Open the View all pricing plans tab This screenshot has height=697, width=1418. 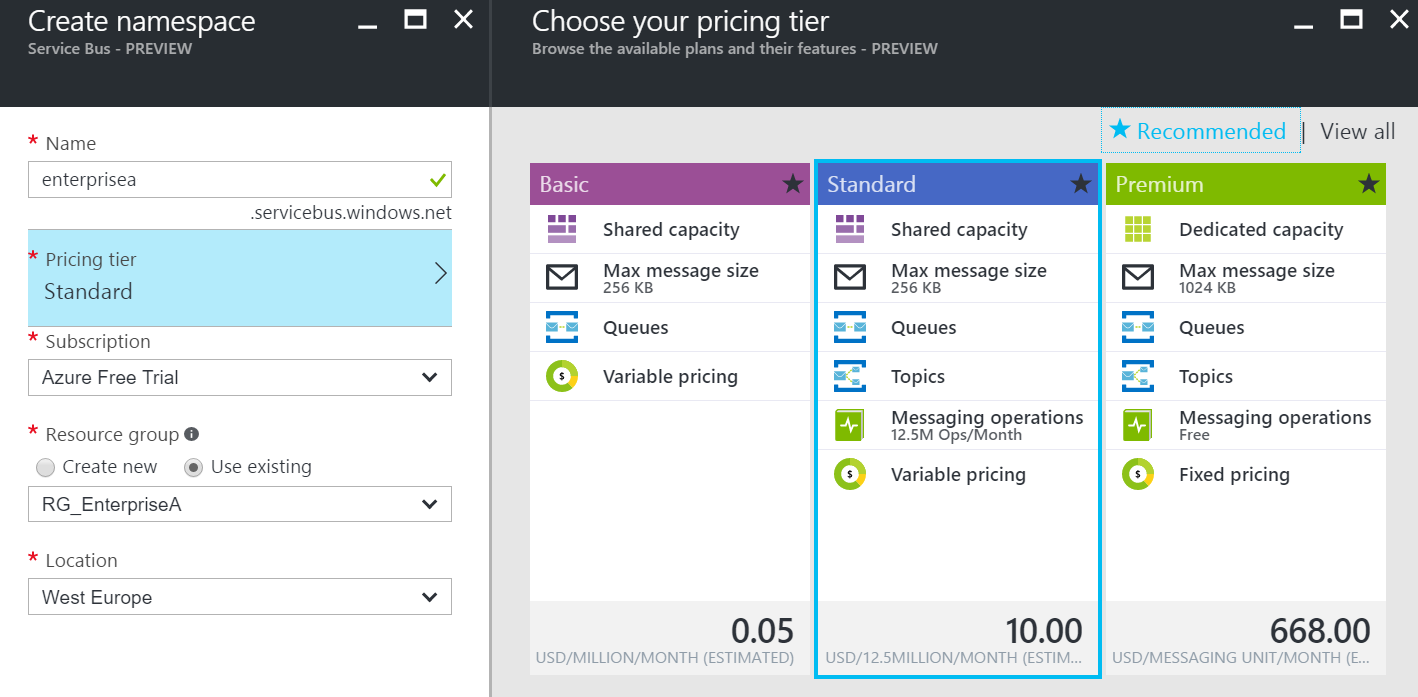click(x=1356, y=131)
